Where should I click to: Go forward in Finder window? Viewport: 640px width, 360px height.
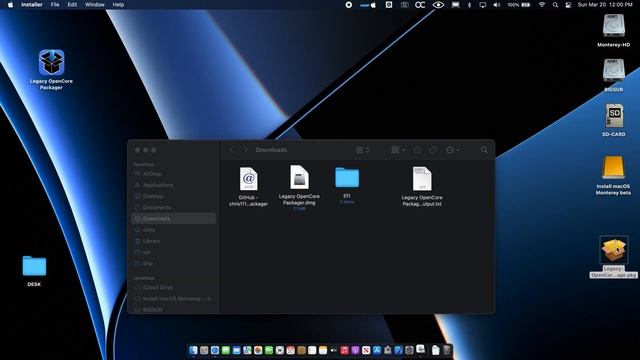(245, 150)
